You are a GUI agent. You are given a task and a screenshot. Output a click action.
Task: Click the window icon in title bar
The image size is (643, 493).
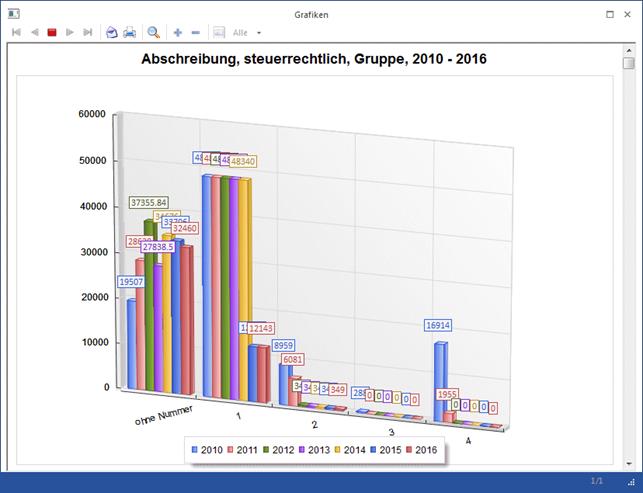[x=13, y=15]
